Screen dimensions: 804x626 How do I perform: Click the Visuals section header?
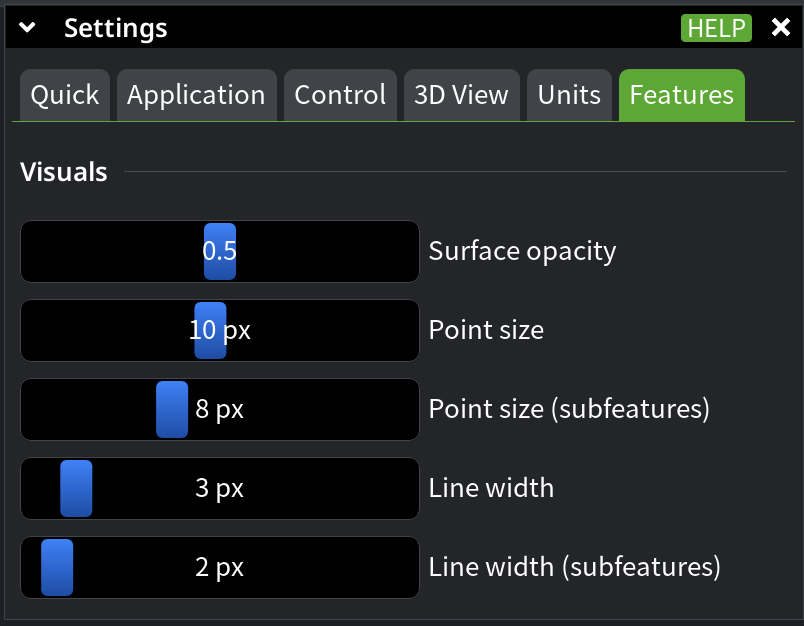coord(63,172)
